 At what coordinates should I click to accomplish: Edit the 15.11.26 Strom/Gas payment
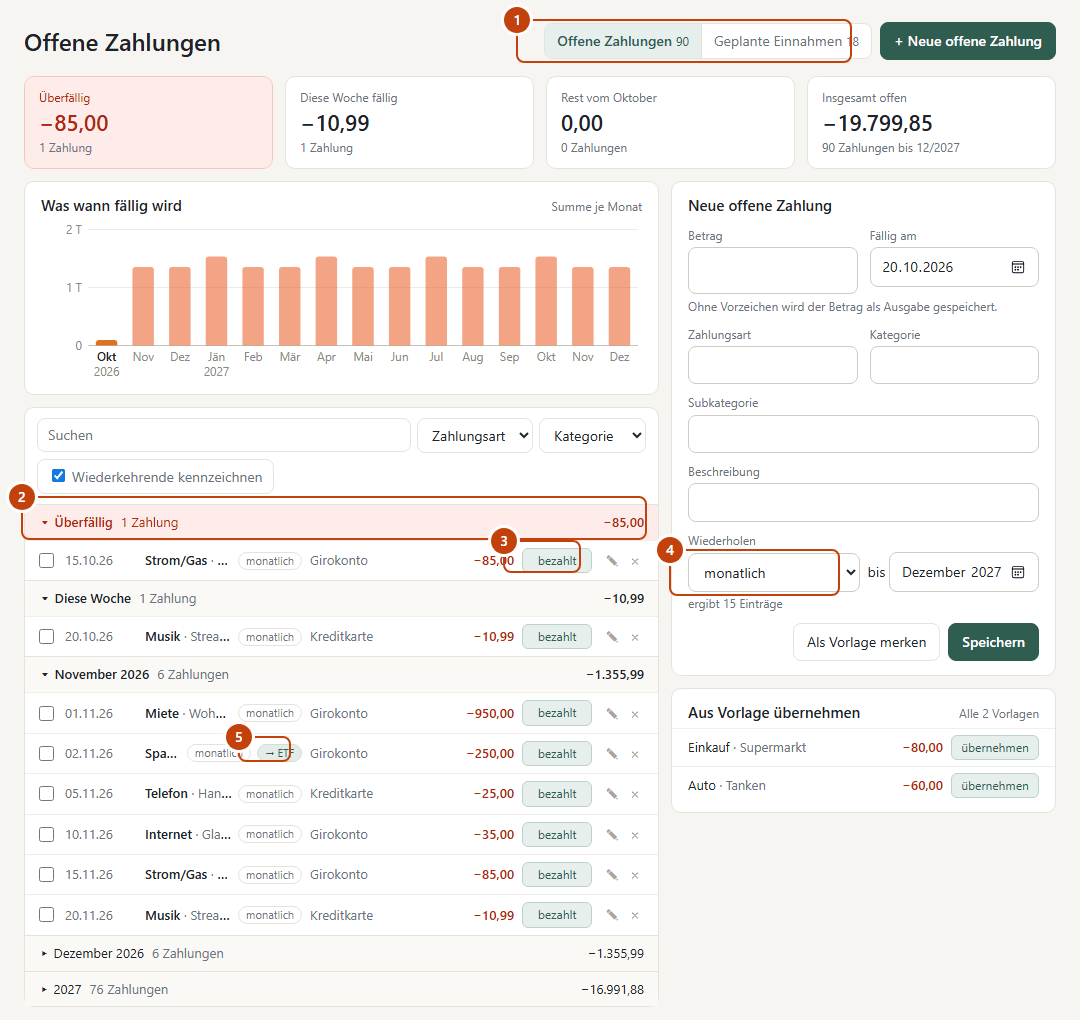coord(612,875)
